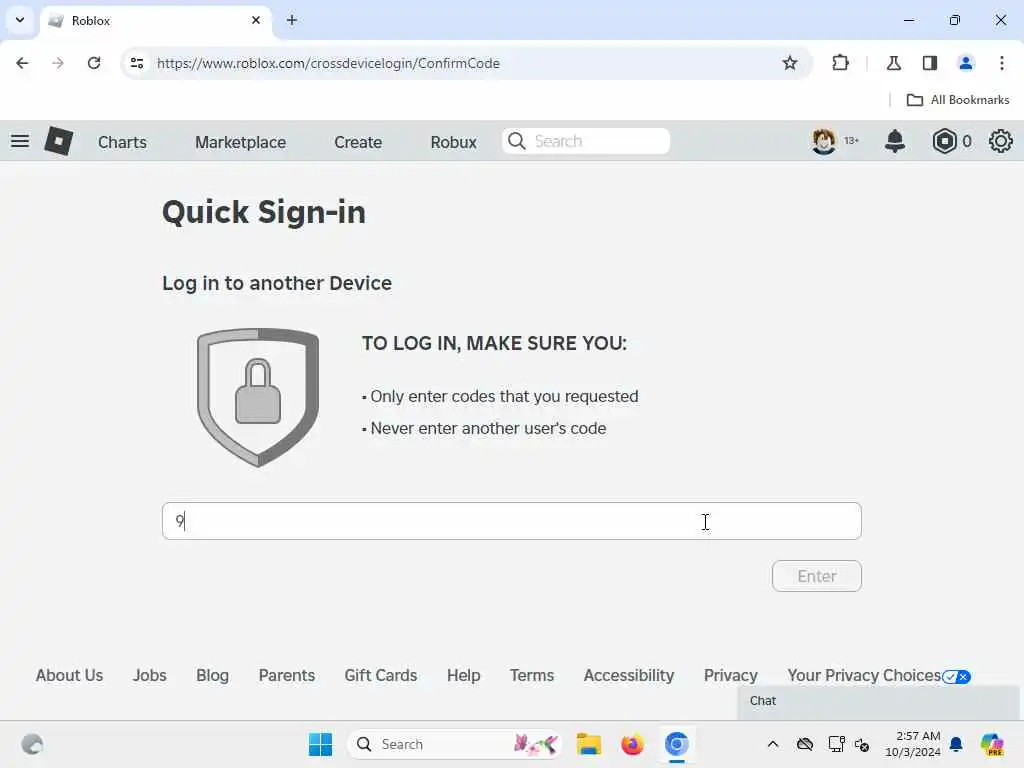The image size is (1024, 768).
Task: Open the Robux balance icon
Action: (x=944, y=141)
